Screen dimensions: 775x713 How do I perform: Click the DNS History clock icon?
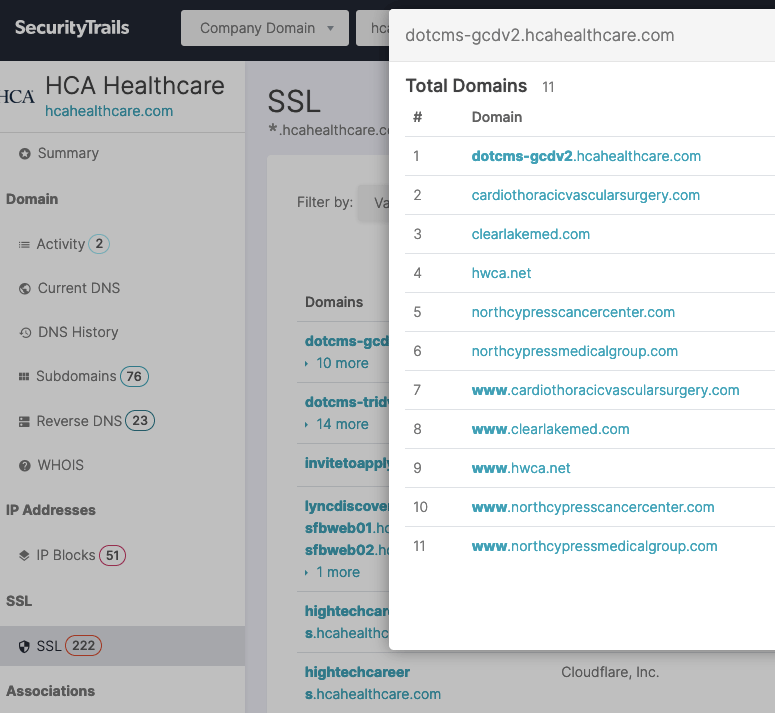[25, 333]
